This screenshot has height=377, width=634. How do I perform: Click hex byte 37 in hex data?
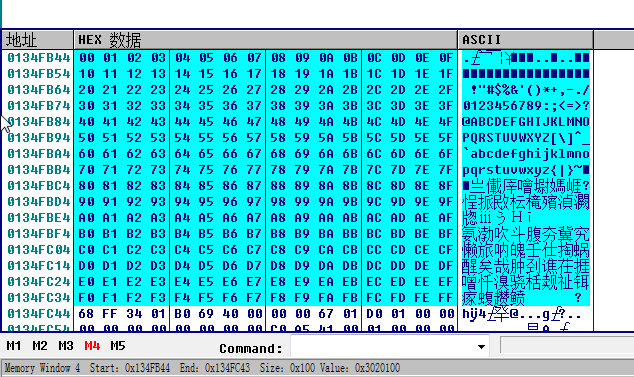pos(254,106)
